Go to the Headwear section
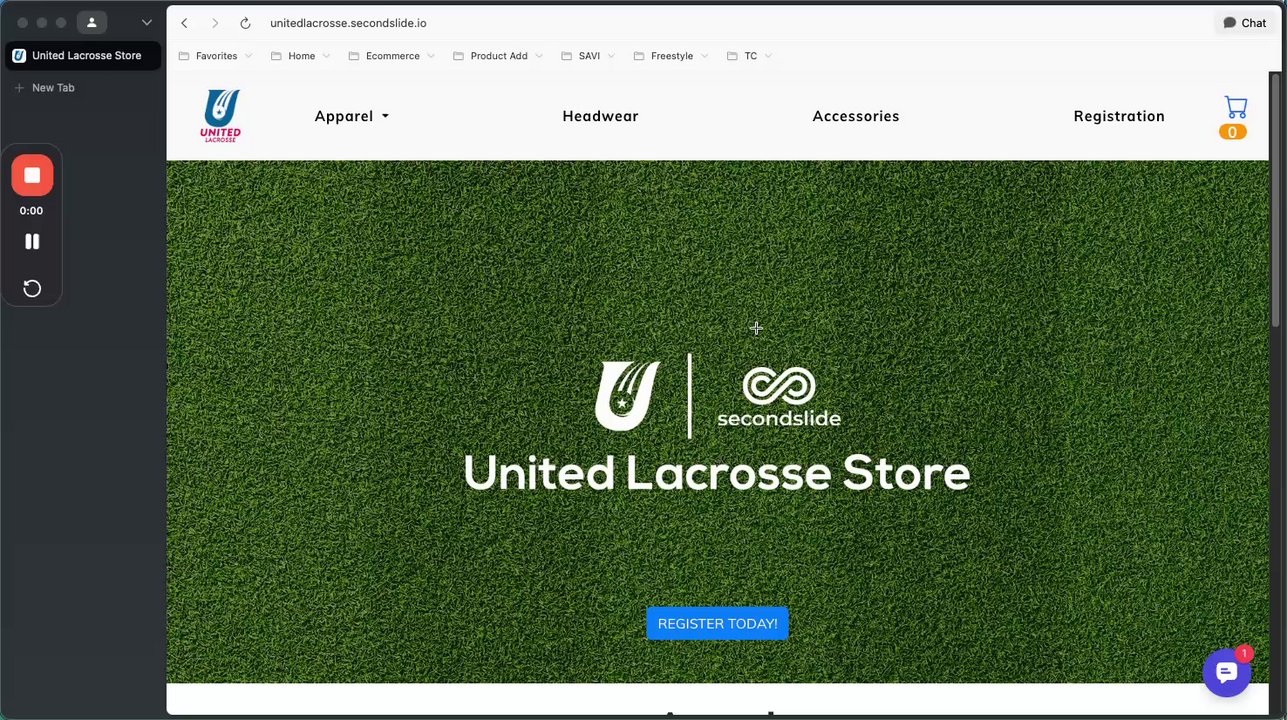The image size is (1287, 720). pyautogui.click(x=600, y=116)
